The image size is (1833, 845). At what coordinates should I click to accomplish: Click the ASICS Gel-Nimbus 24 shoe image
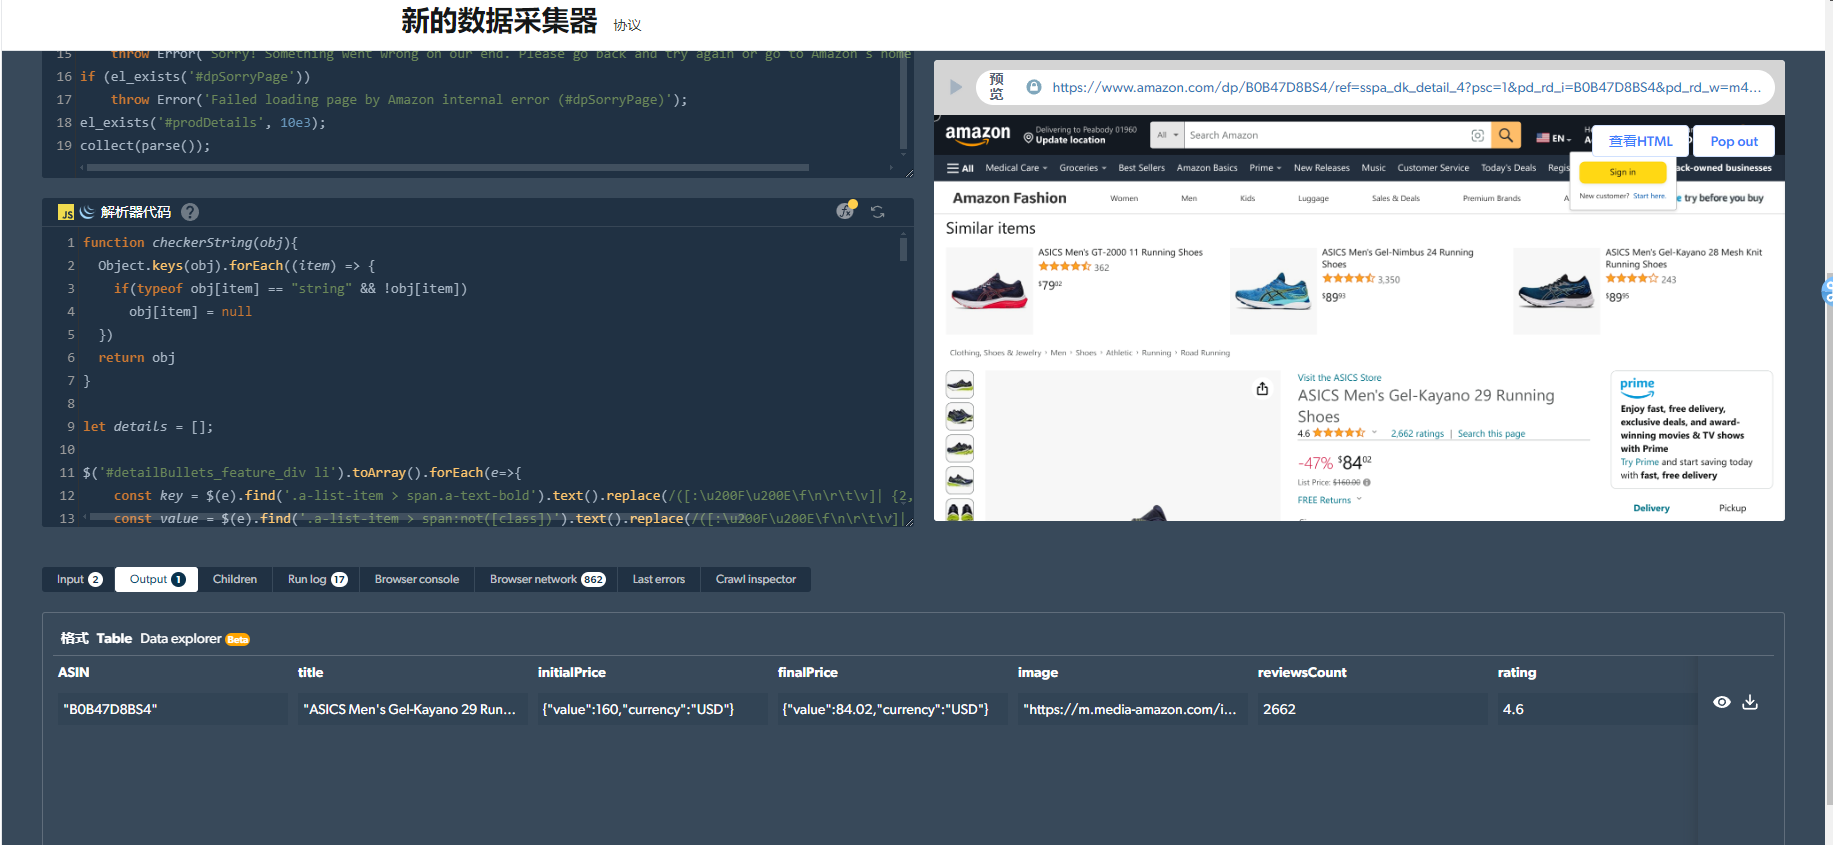point(1273,291)
